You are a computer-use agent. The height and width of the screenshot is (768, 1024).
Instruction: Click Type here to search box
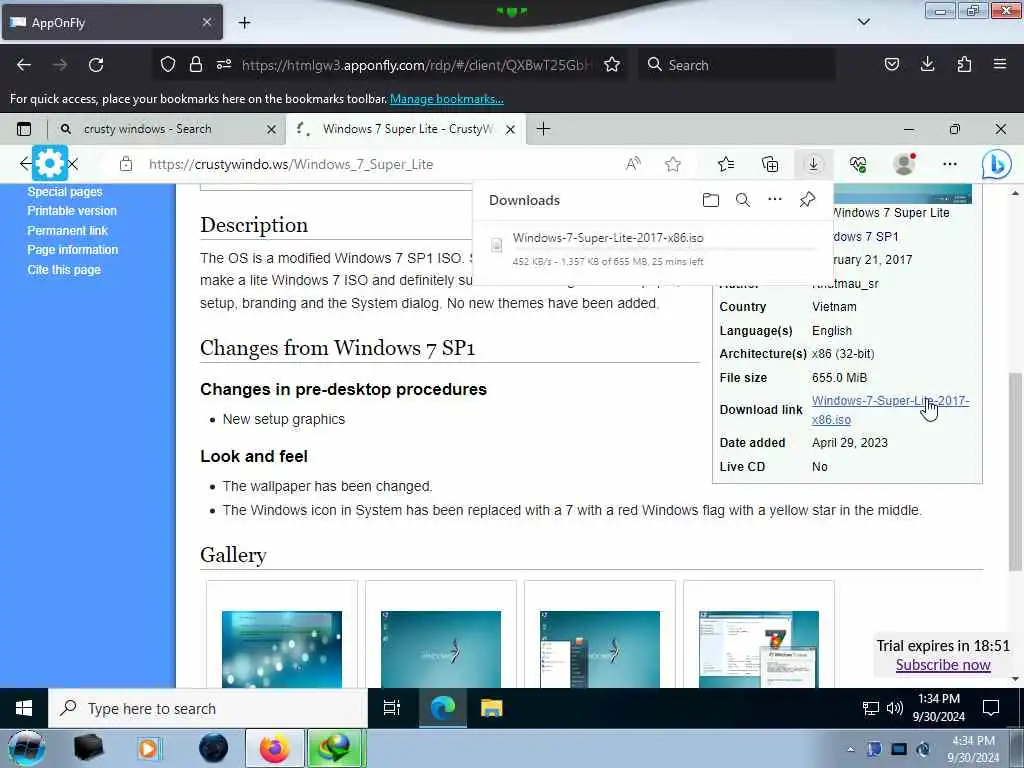point(208,708)
